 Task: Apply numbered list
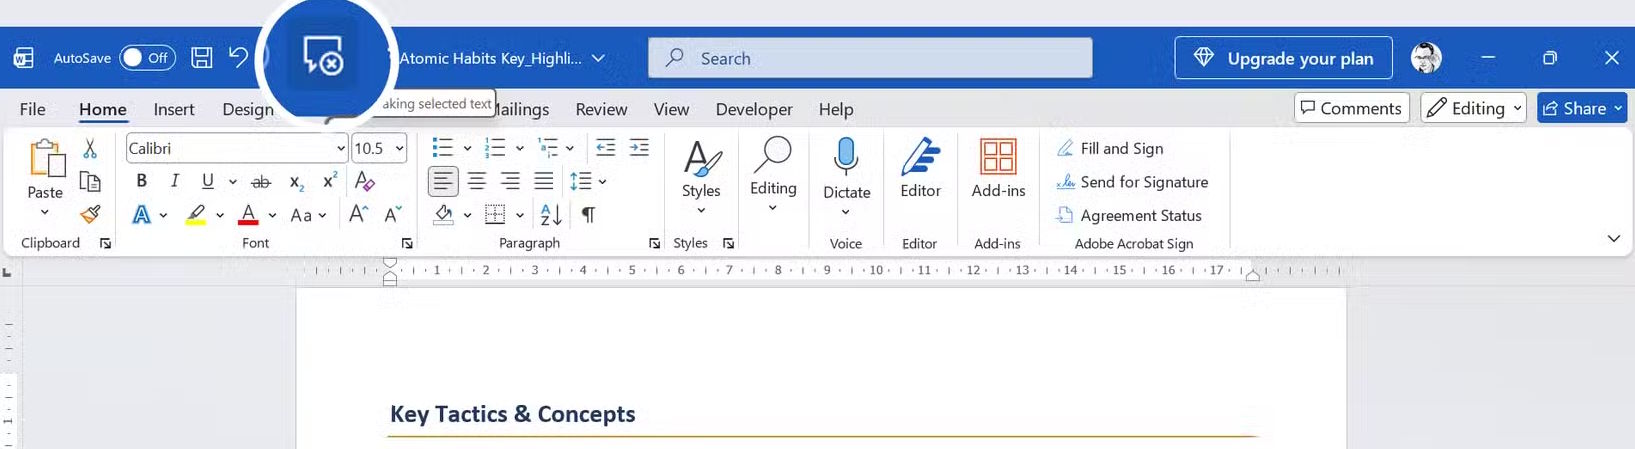tap(495, 148)
